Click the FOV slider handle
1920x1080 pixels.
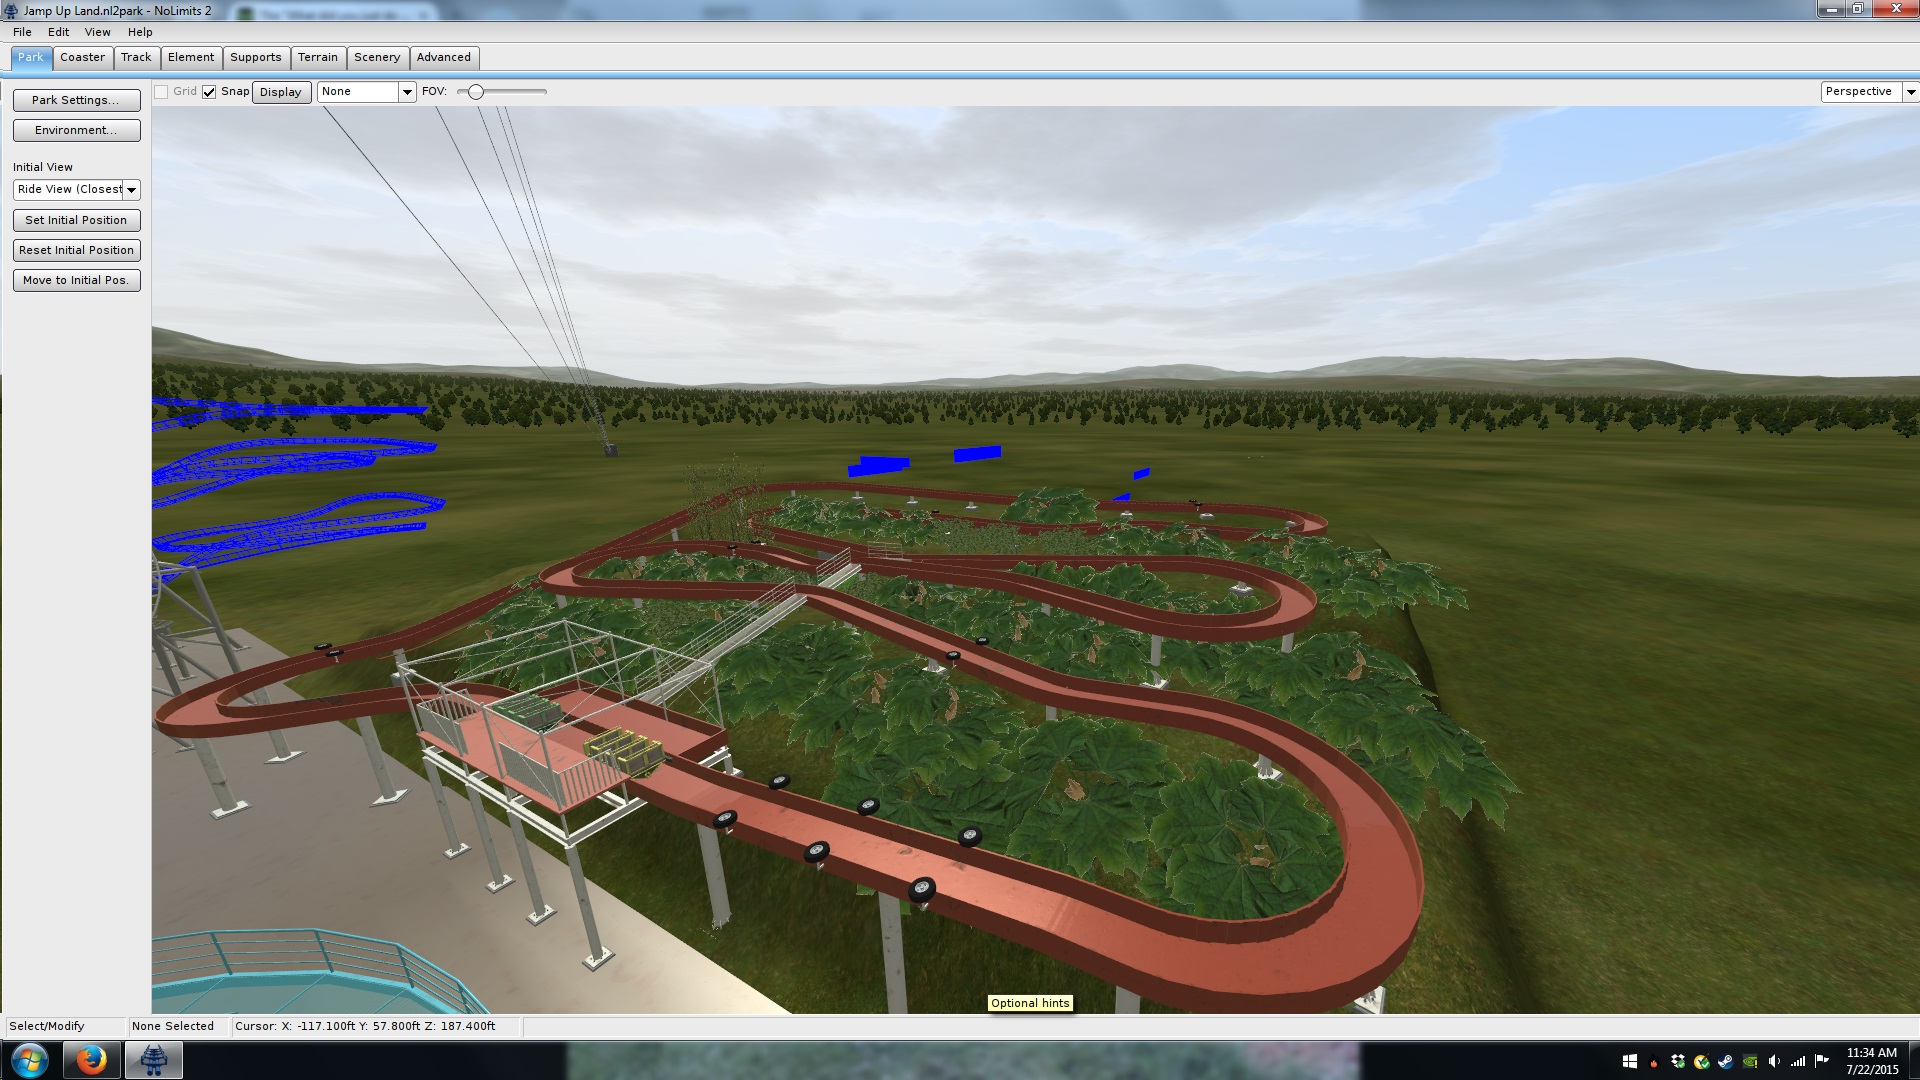click(x=476, y=92)
